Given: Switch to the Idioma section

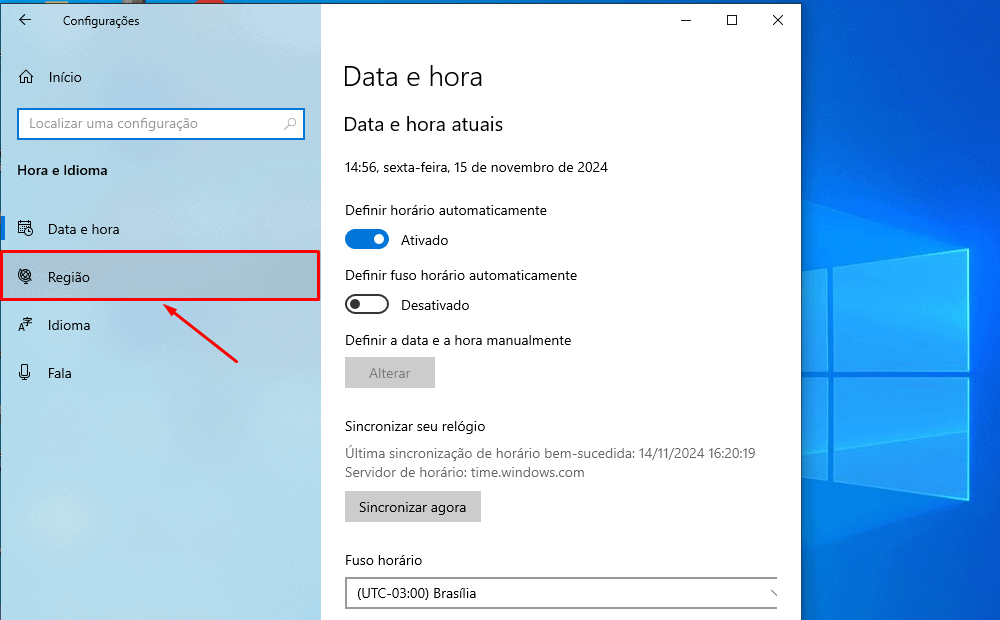Looking at the screenshot, I should click(69, 325).
